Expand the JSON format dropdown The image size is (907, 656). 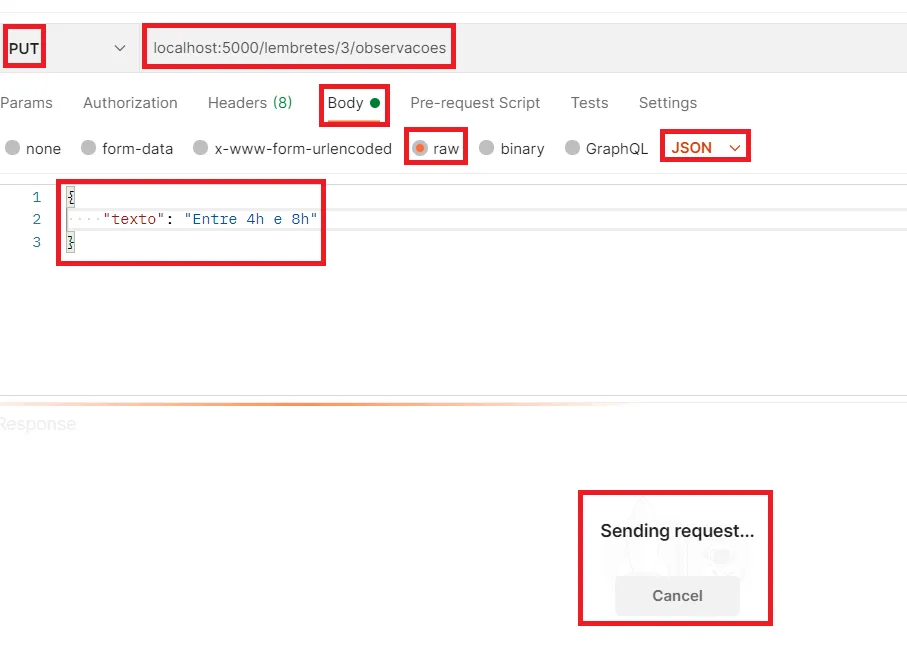(705, 148)
